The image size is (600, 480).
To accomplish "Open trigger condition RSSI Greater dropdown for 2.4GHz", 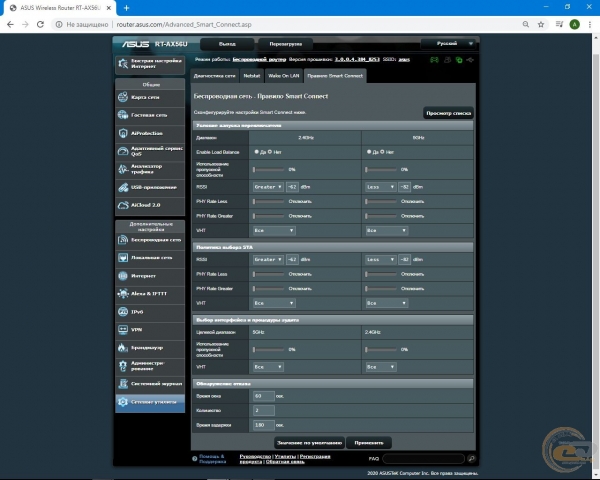I will click(x=268, y=187).
